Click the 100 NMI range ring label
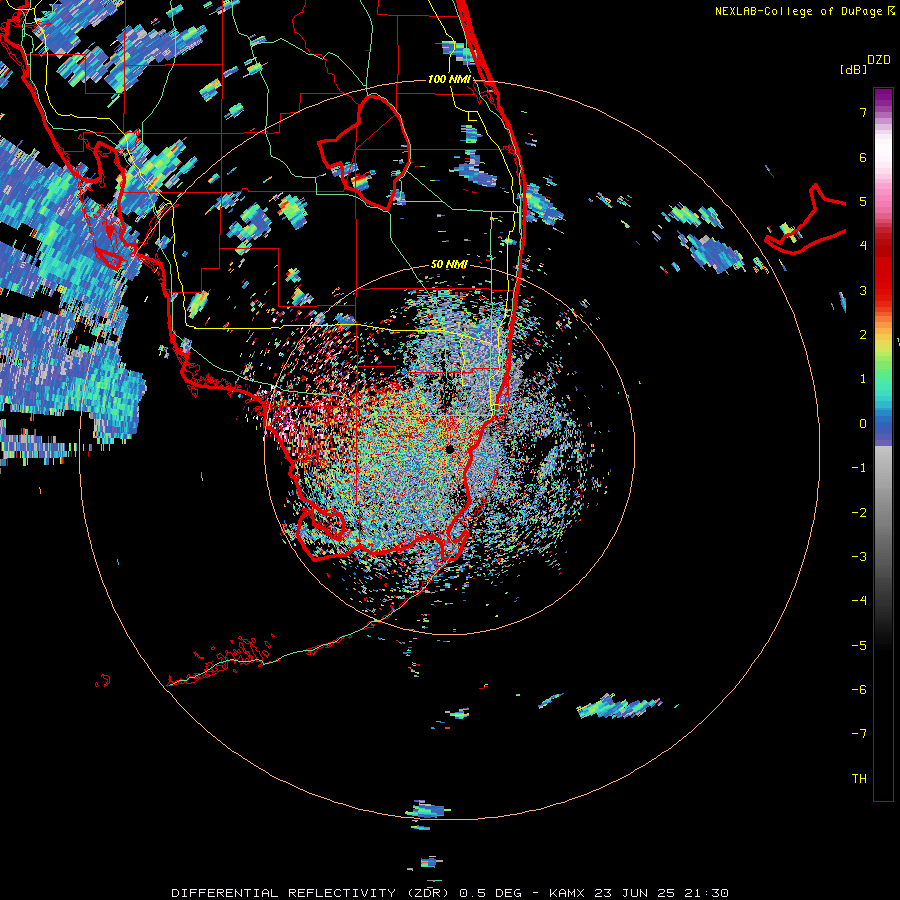Image resolution: width=900 pixels, height=900 pixels. [449, 79]
